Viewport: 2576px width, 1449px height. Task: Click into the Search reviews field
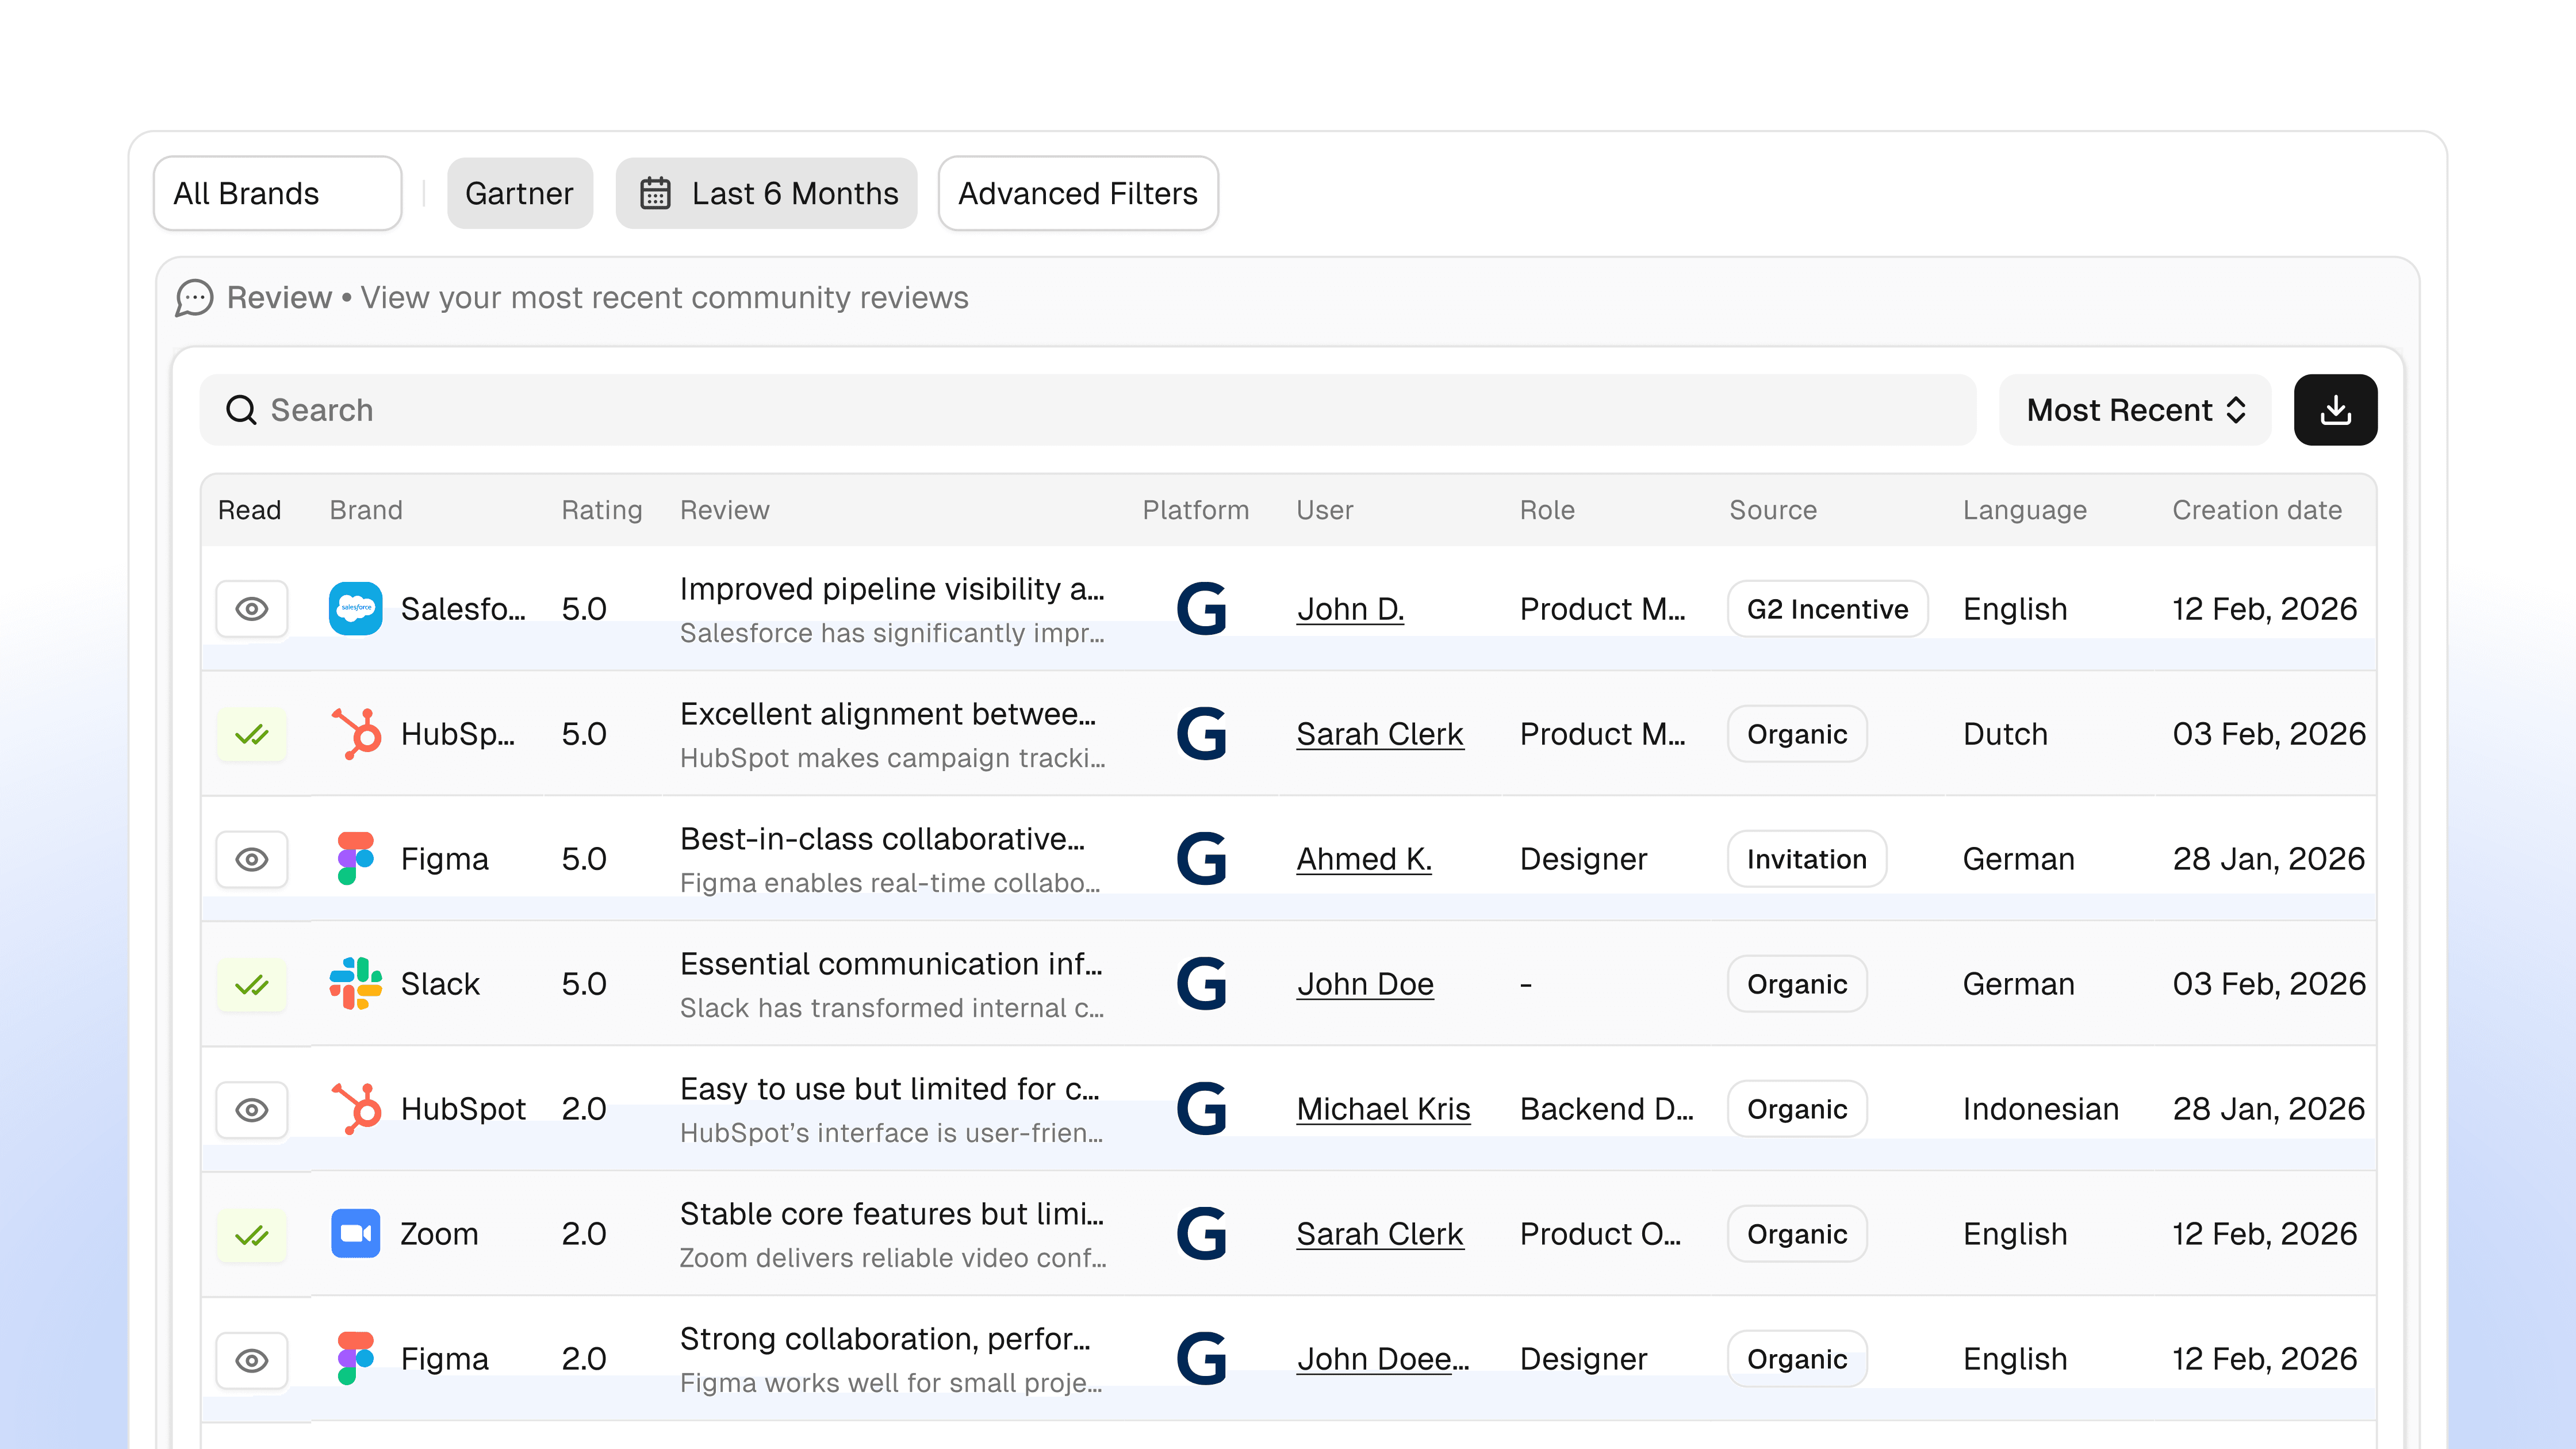pos(1100,410)
